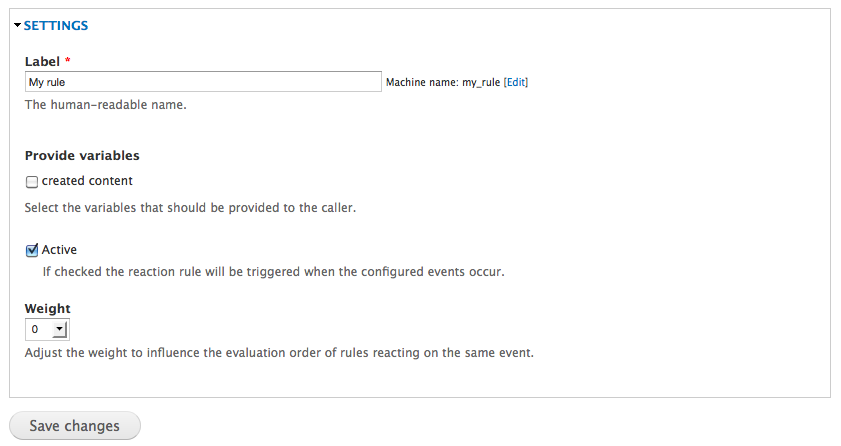This screenshot has height=446, width=841.
Task: Click the Weight dropdown arrow button
Action: tap(59, 329)
